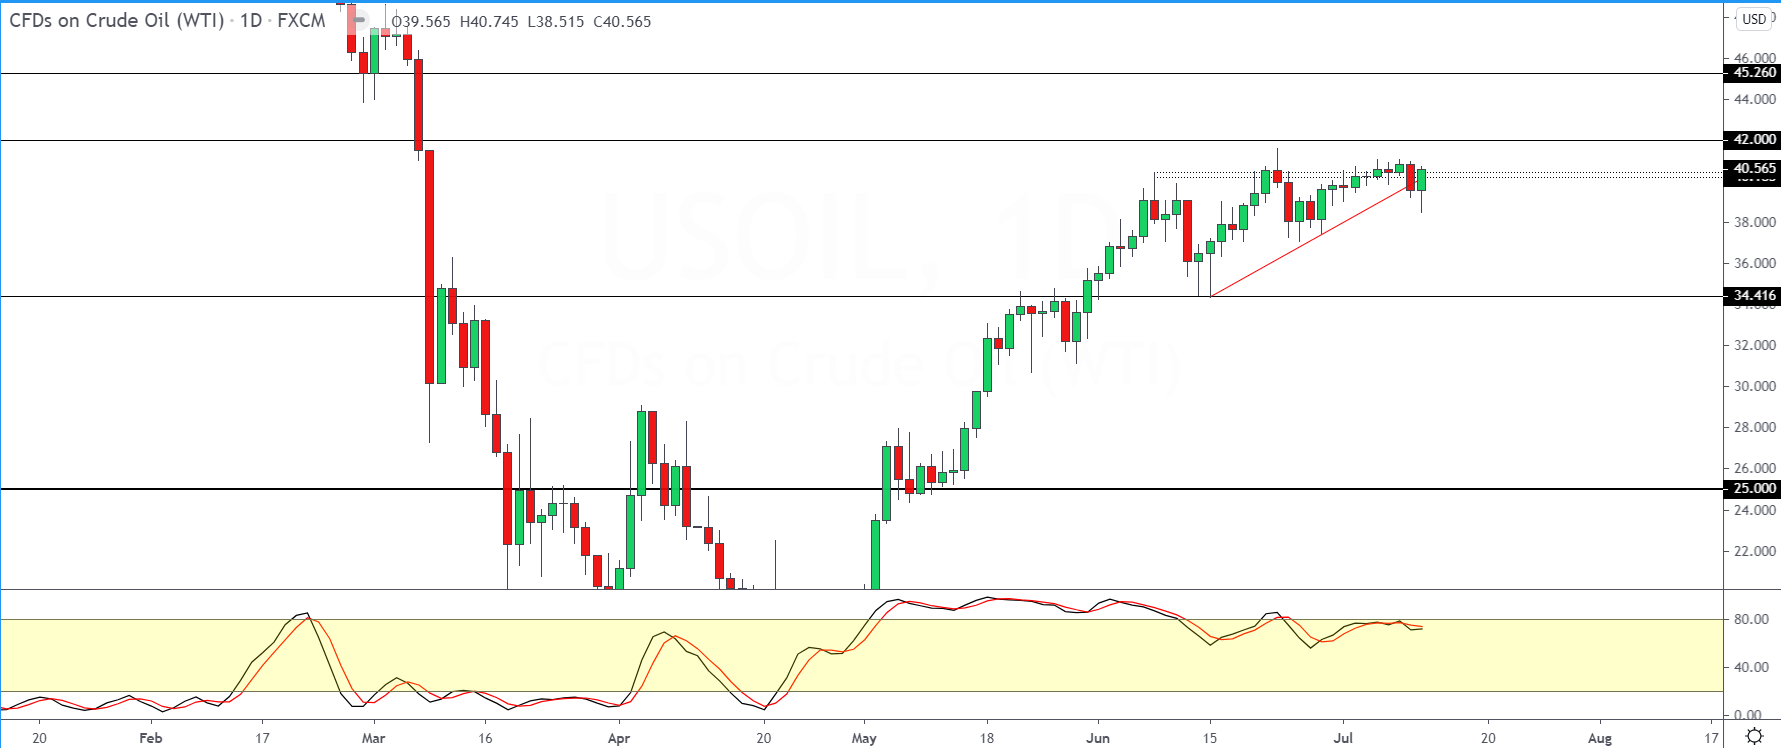The width and height of the screenshot is (1781, 748).
Task: Select the 25.000 price label
Action: (x=1753, y=489)
